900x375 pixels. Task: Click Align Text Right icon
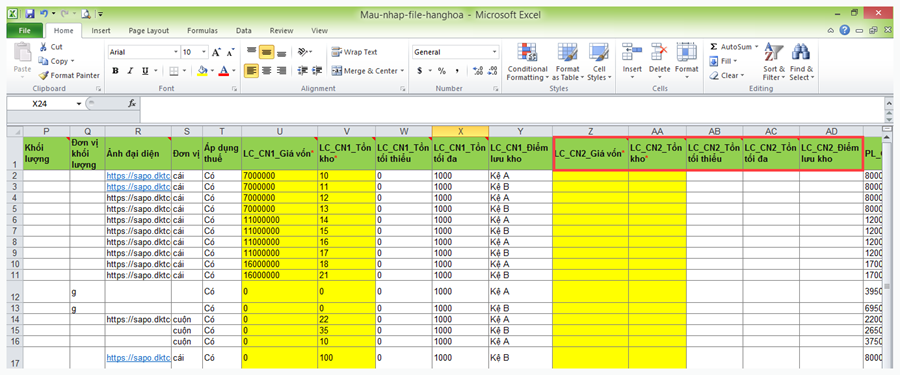[x=281, y=71]
